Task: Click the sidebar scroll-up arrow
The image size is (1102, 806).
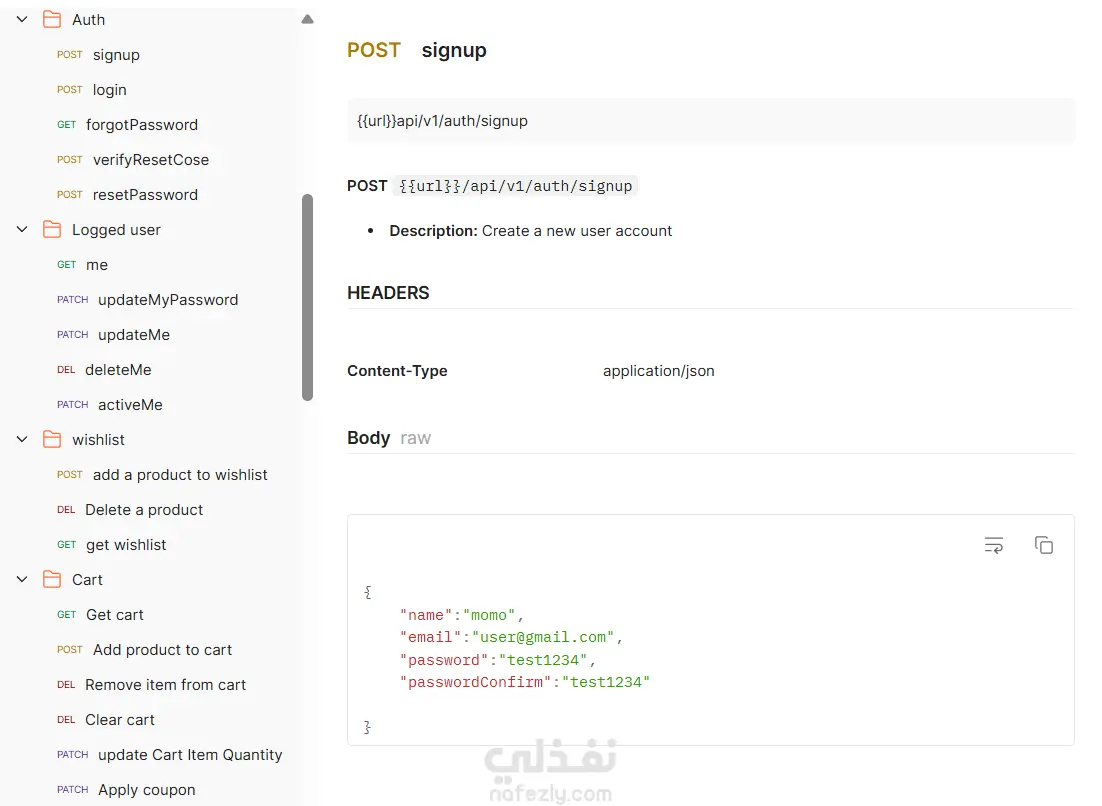Action: pyautogui.click(x=307, y=19)
